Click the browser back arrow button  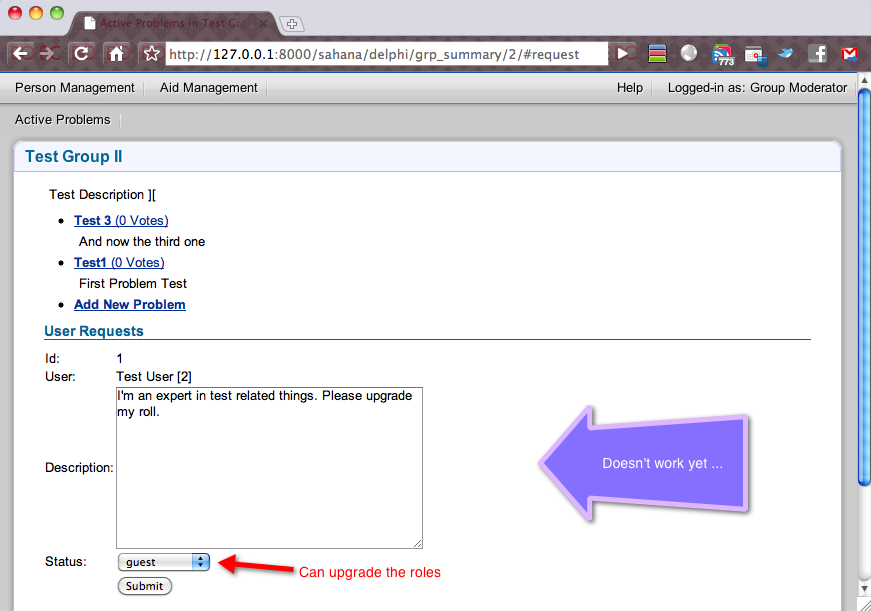click(21, 54)
